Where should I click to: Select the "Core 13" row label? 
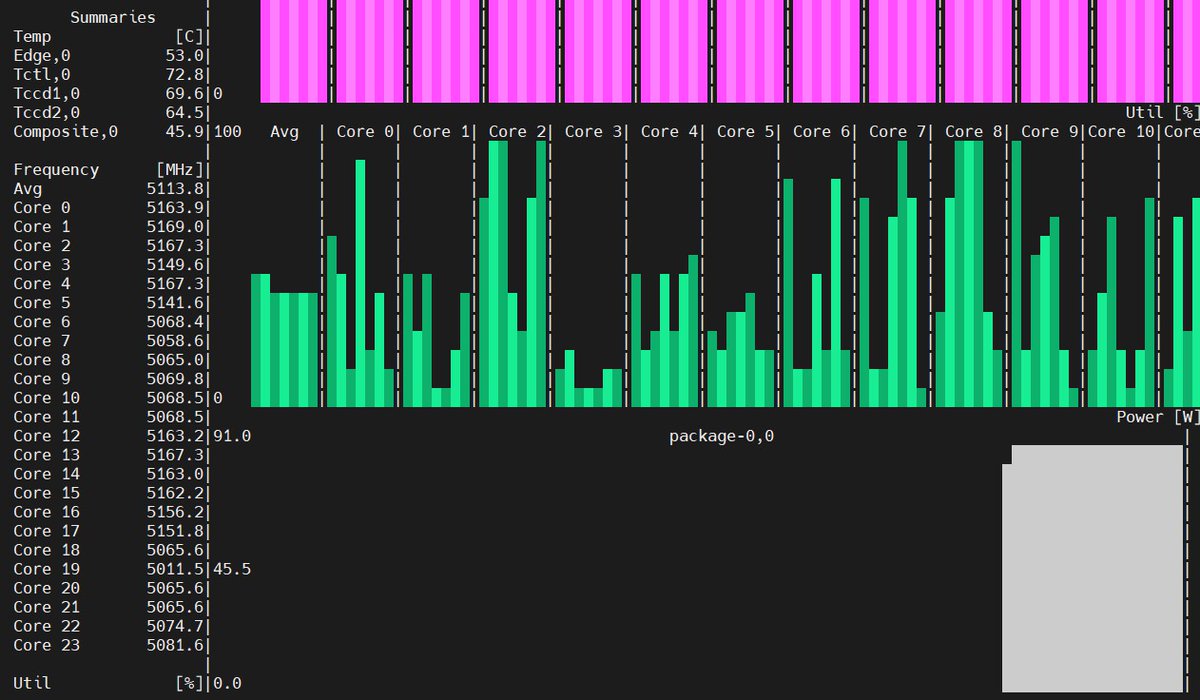46,454
